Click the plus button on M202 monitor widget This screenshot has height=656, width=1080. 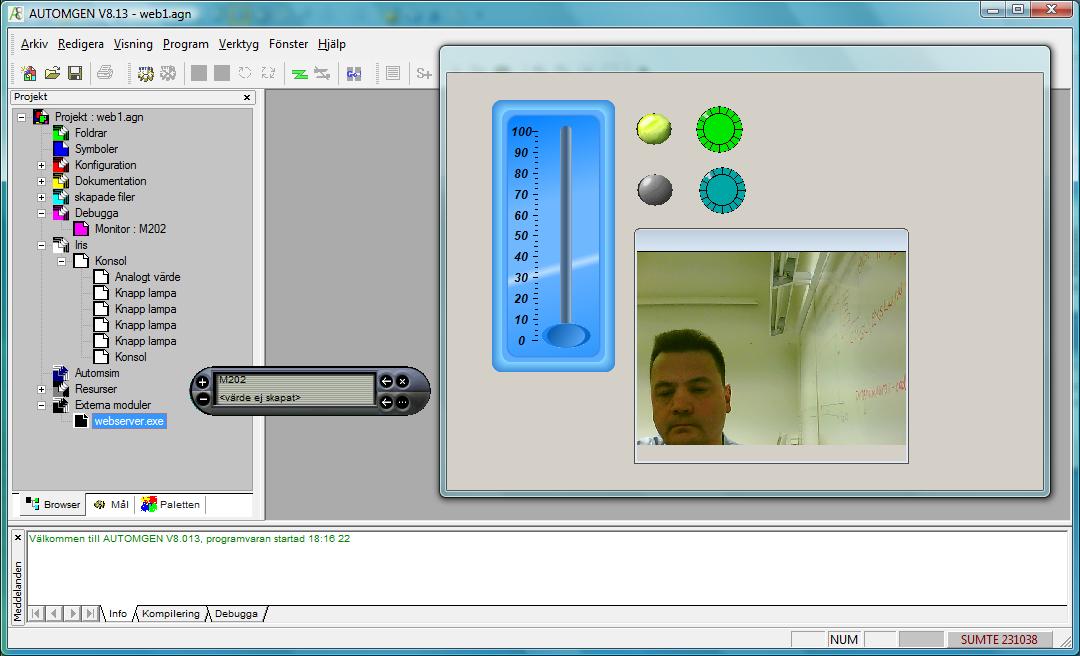(202, 382)
